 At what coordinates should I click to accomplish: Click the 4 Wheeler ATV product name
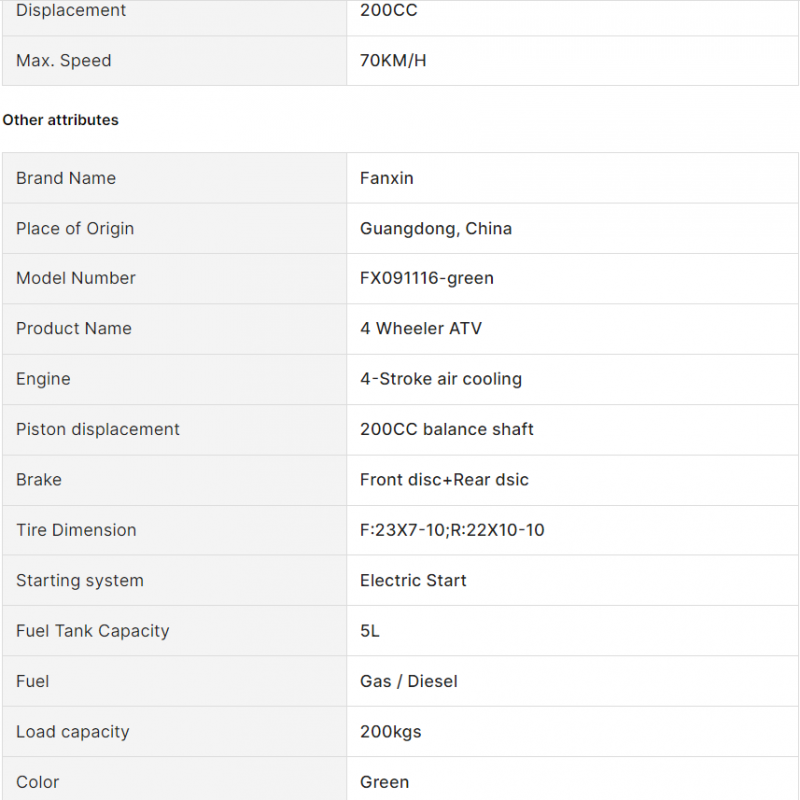coord(420,329)
